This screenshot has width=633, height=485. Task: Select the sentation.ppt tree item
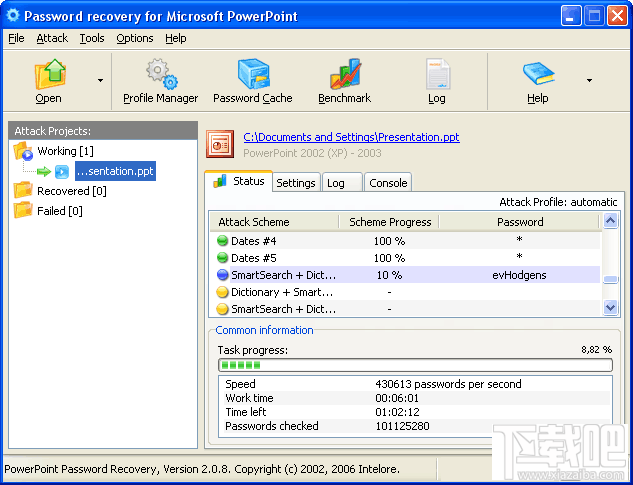tap(115, 171)
